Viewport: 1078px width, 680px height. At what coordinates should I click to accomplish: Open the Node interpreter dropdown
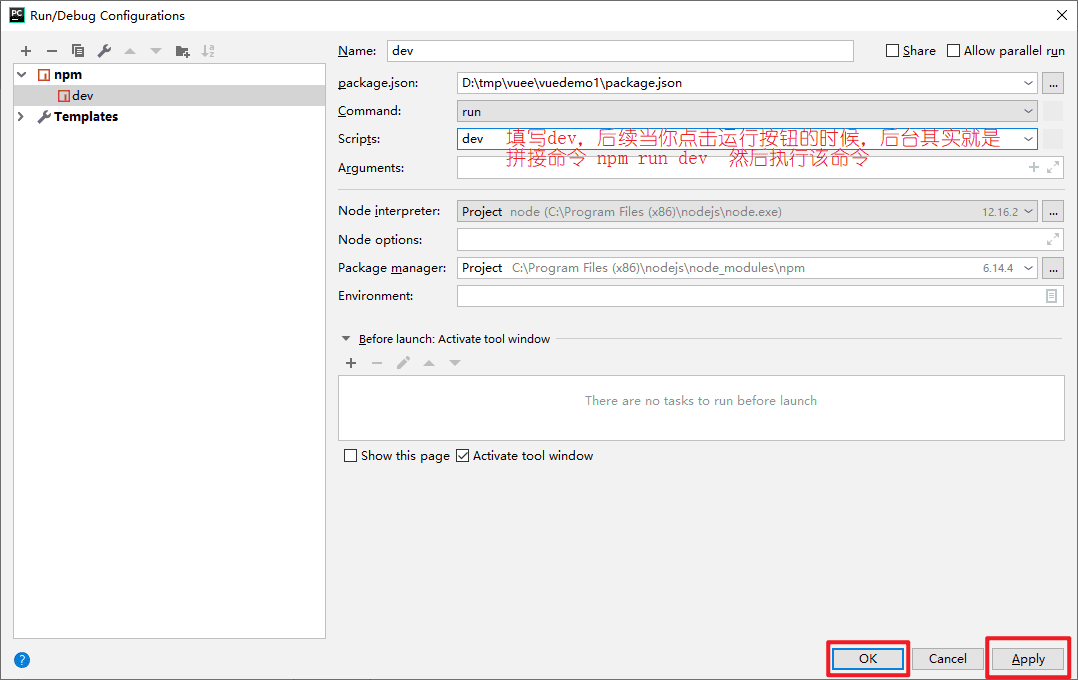[x=747, y=212]
